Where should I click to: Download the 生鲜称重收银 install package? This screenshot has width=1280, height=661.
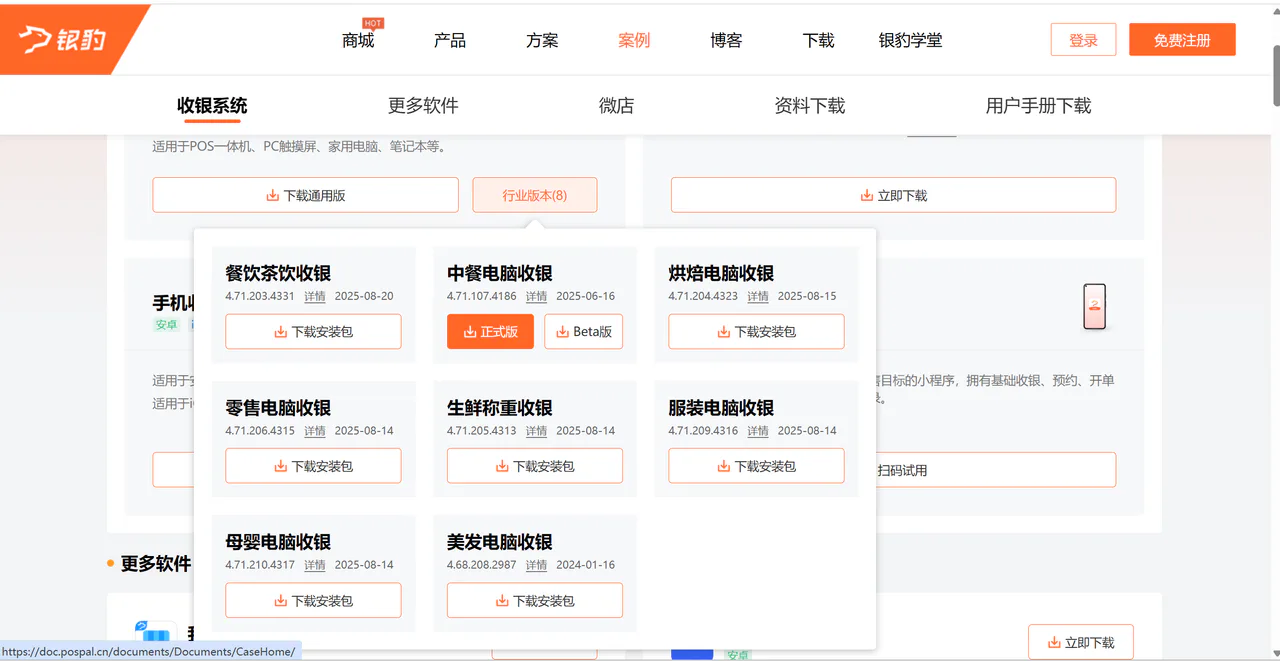[535, 466]
